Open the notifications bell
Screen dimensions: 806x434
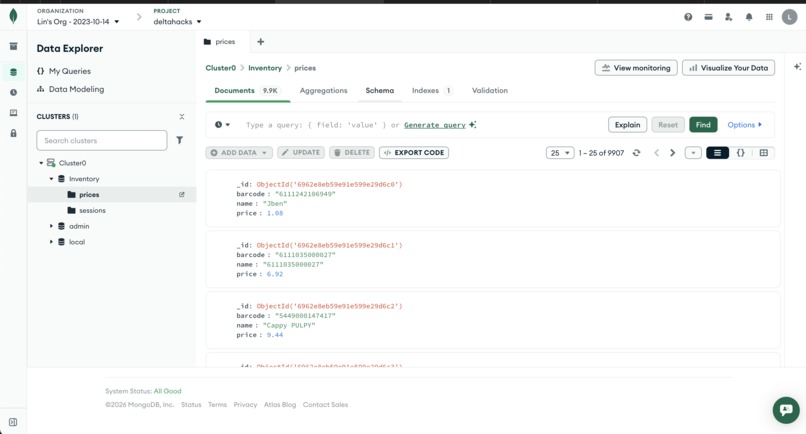749,17
